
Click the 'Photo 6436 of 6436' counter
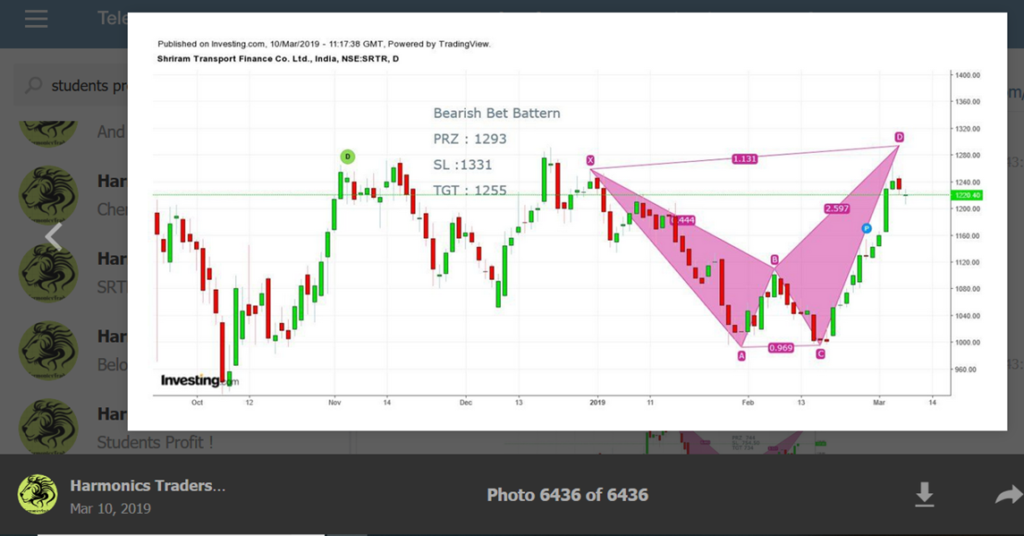click(568, 495)
